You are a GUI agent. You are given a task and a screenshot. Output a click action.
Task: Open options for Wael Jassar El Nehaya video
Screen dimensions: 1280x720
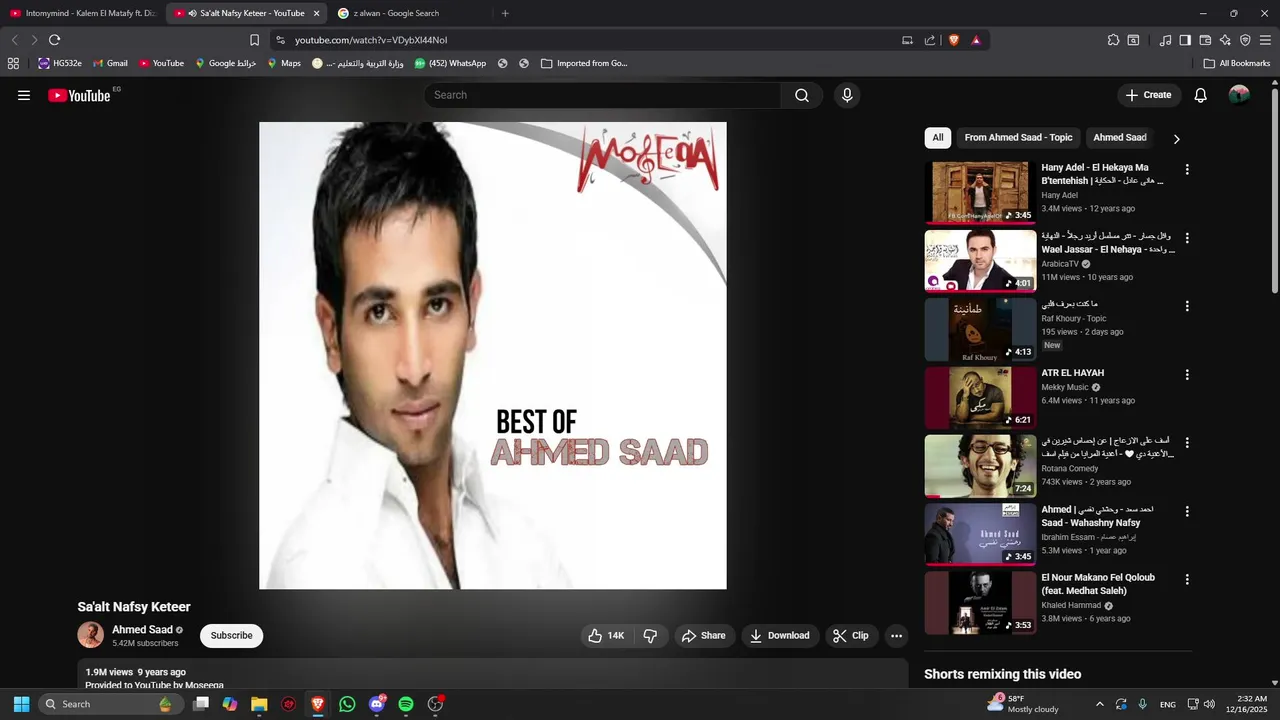click(1187, 239)
